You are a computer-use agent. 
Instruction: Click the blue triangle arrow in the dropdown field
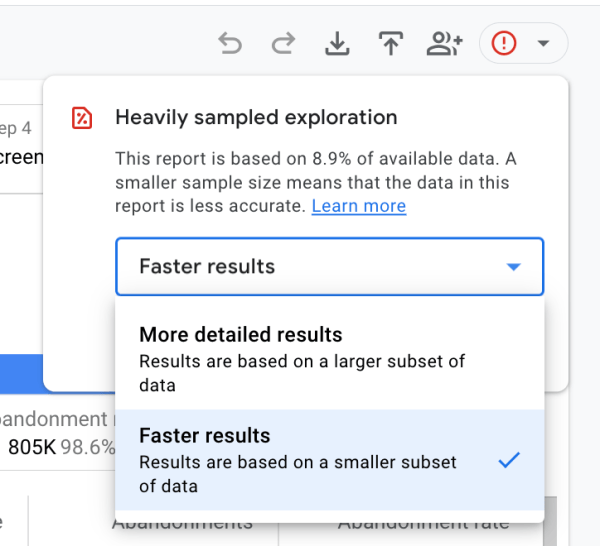pos(514,267)
